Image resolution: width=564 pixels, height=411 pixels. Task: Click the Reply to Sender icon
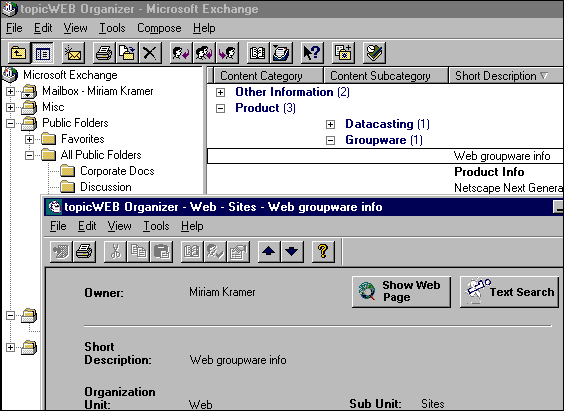click(x=181, y=53)
